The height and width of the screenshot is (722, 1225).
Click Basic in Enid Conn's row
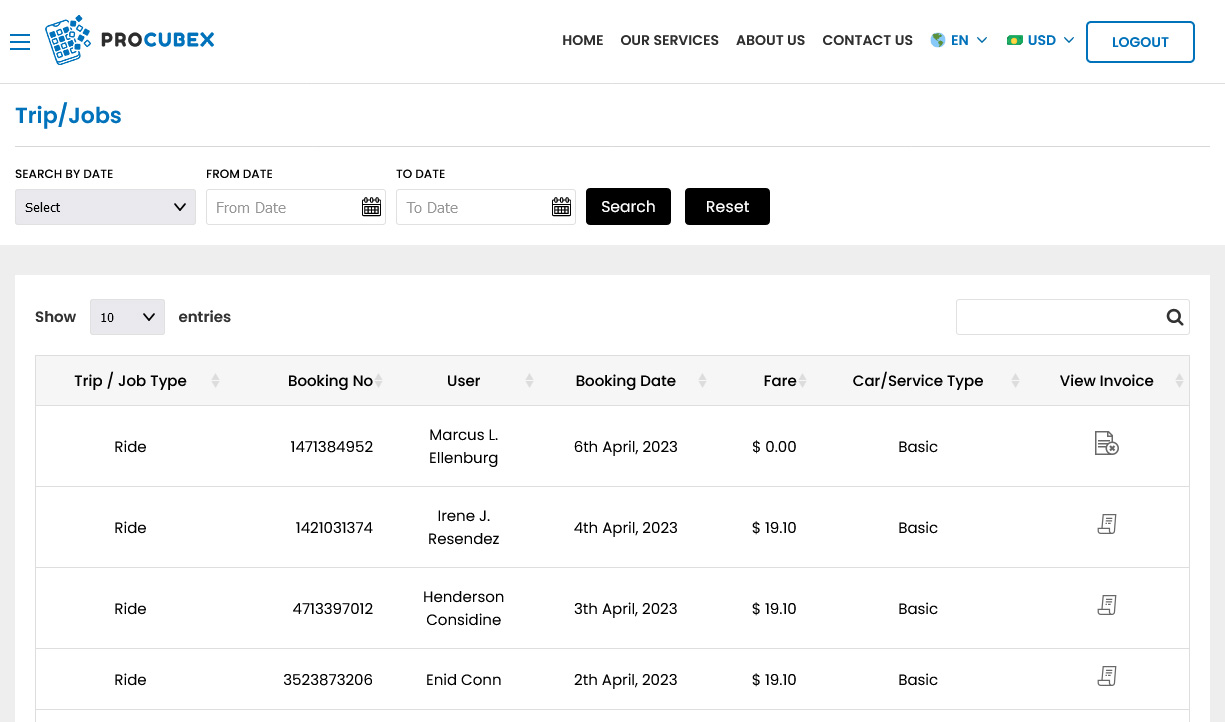918,680
